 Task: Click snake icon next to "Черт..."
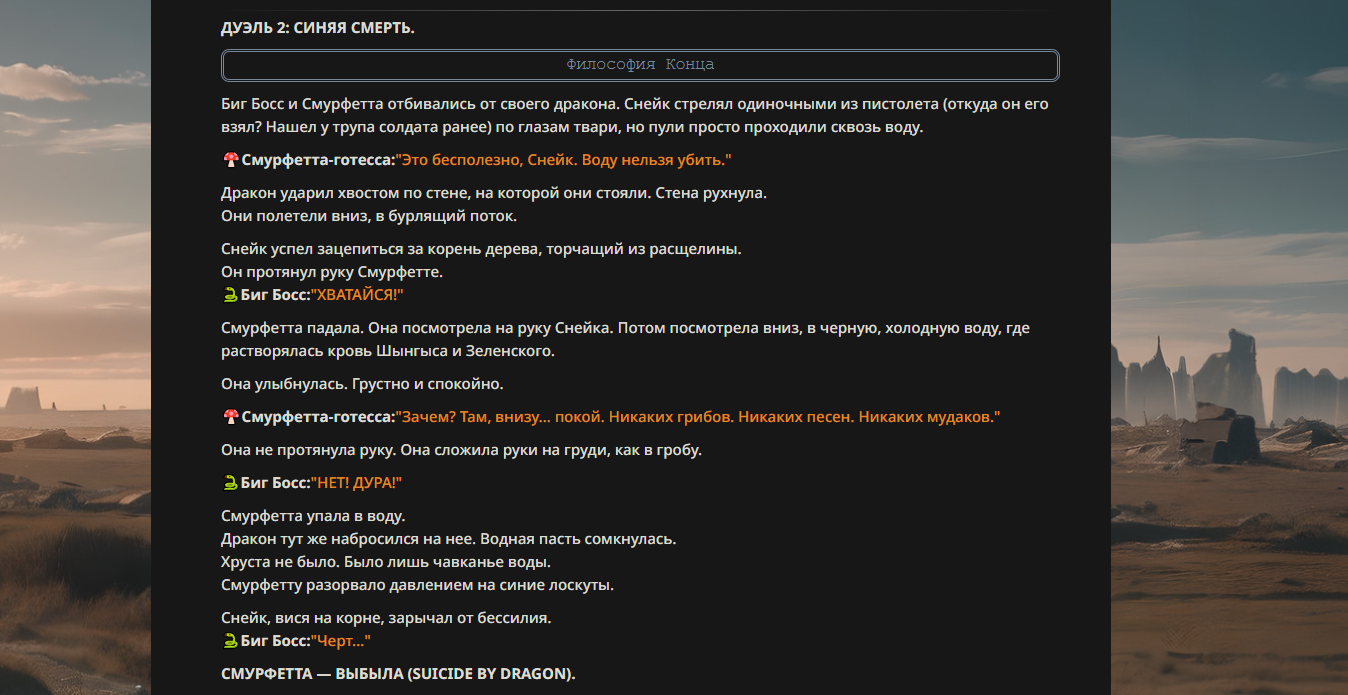230,641
